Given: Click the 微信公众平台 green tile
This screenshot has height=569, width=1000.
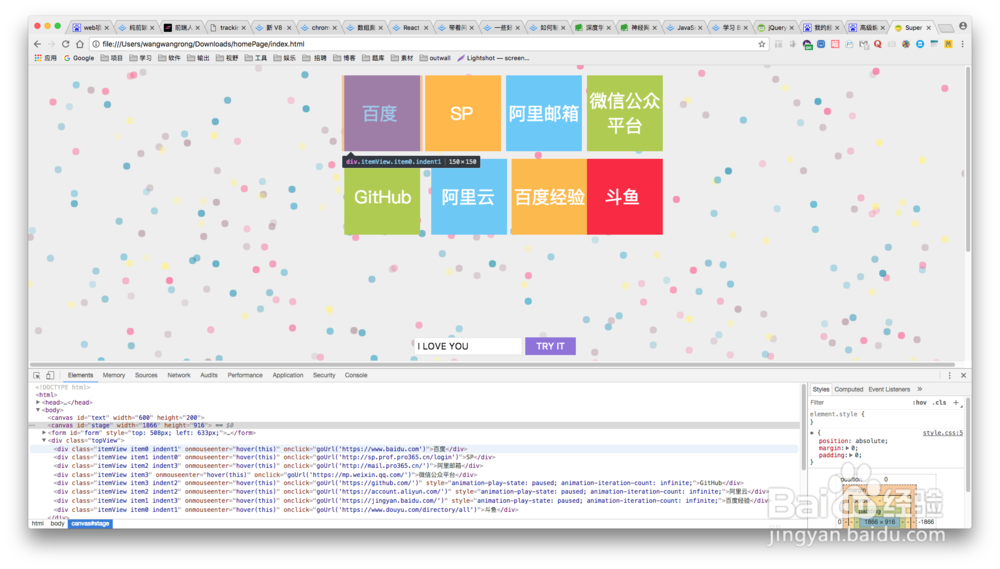Looking at the screenshot, I should 624,114.
